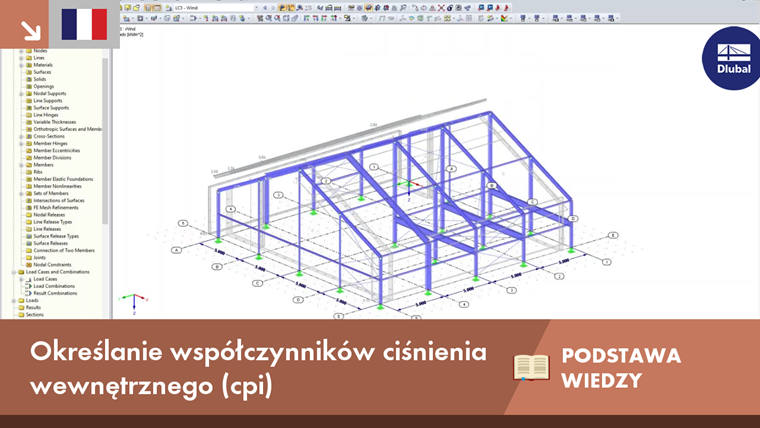Select Variable Thicknesses in the tree

click(x=55, y=122)
